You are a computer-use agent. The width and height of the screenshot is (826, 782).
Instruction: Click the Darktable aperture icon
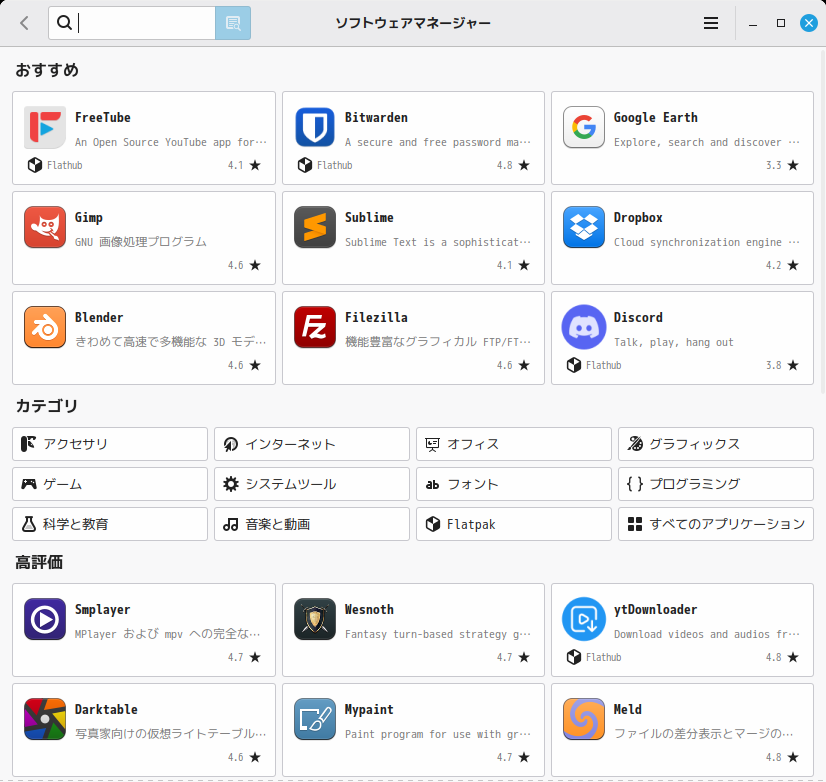pyautogui.click(x=45, y=719)
